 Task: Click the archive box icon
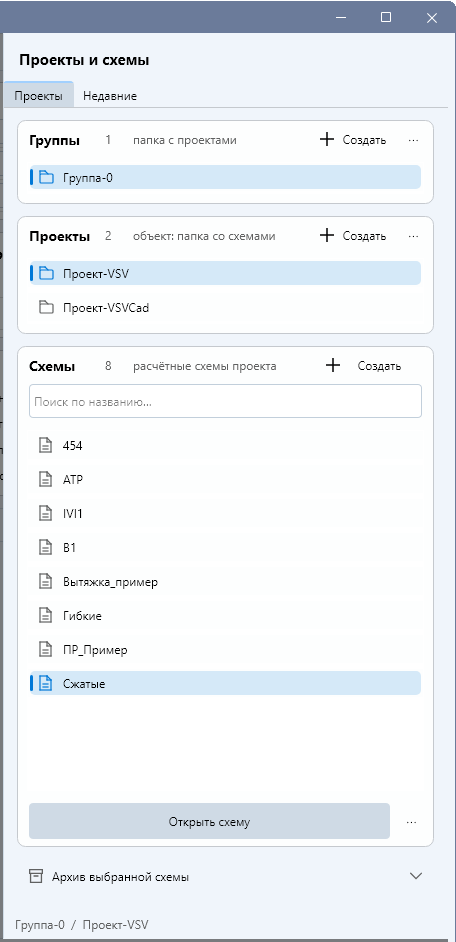click(36, 877)
